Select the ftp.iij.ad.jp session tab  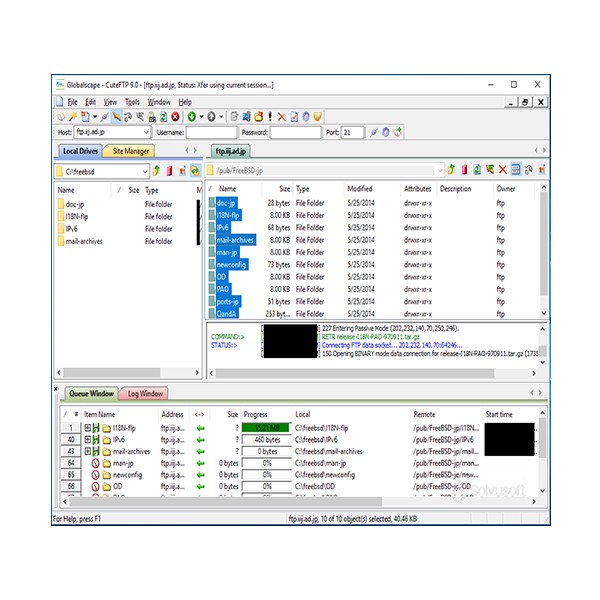tap(231, 151)
